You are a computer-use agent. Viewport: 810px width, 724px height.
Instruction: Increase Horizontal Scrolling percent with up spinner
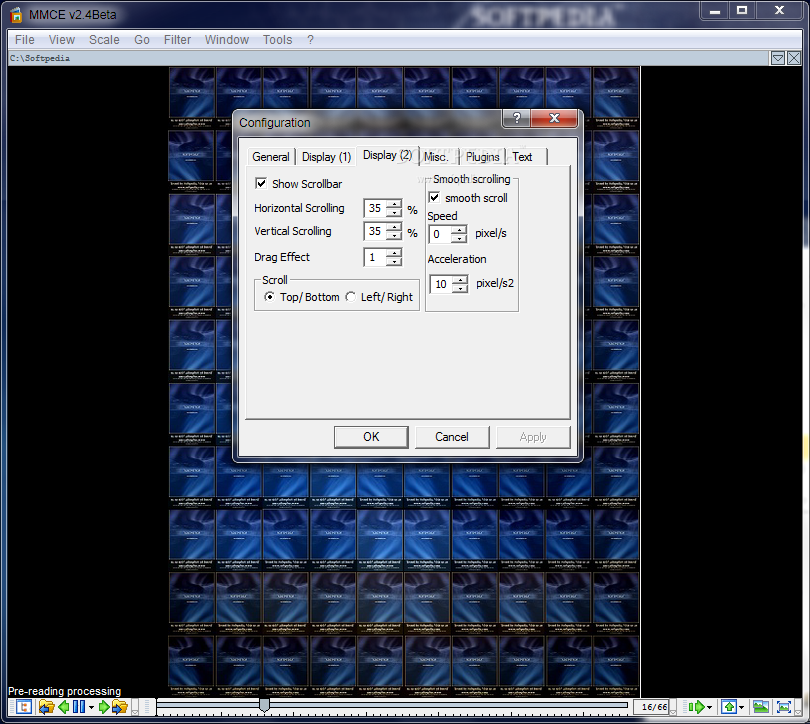tap(394, 204)
